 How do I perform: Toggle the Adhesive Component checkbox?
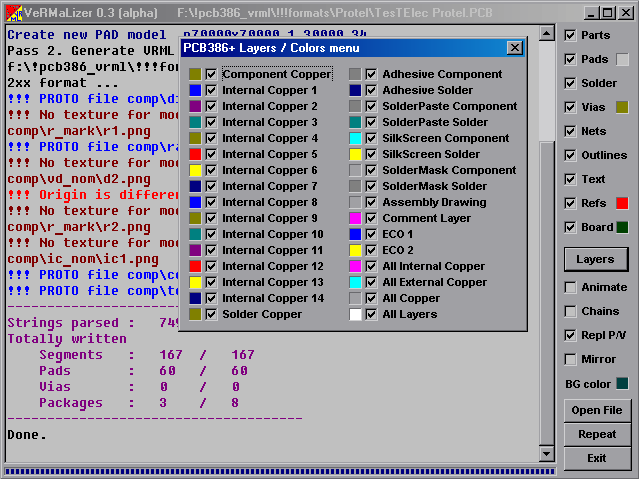click(371, 74)
